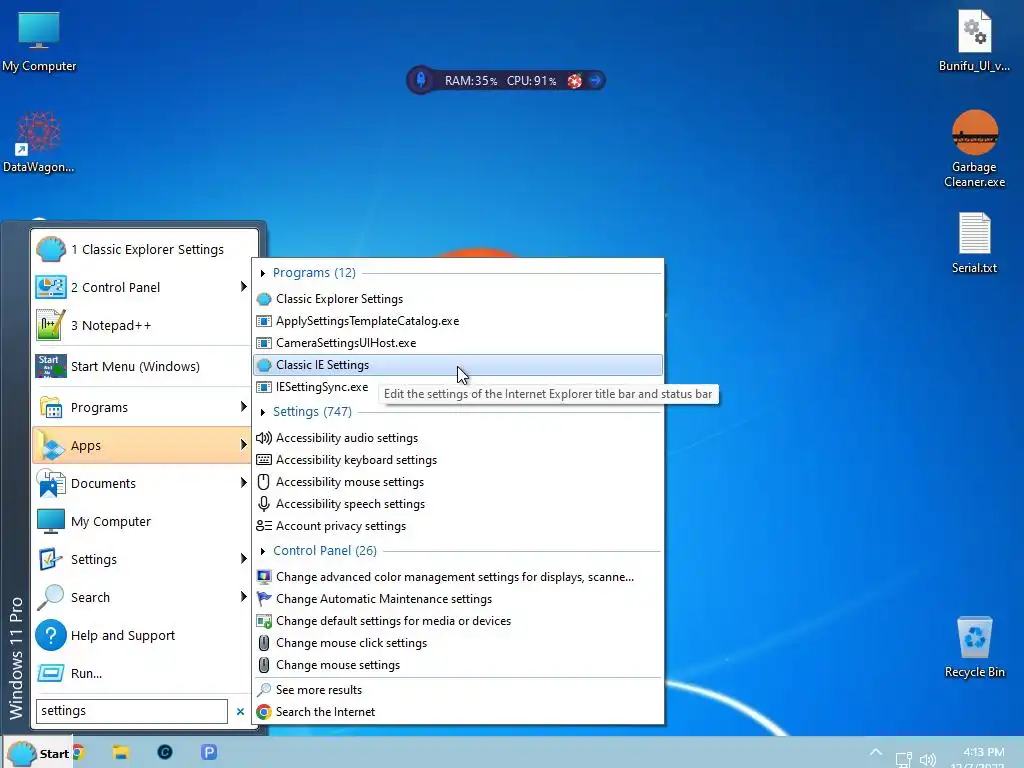
Task: Expand Control Panel submenu arrow
Action: click(244, 287)
